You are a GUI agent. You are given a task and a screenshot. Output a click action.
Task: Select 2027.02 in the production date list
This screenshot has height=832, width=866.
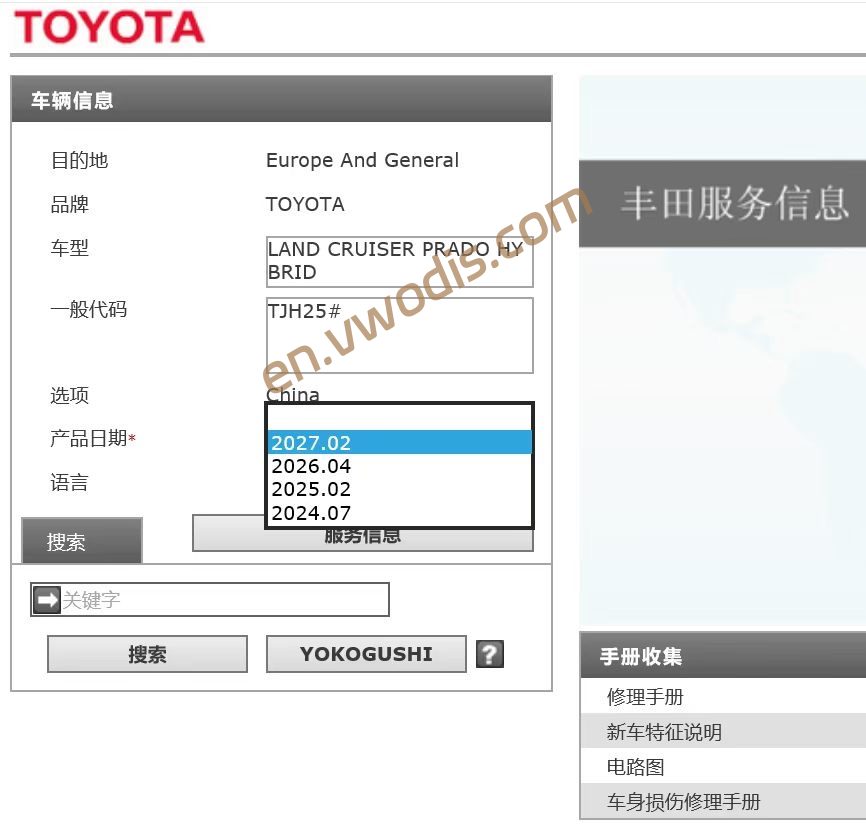400,443
